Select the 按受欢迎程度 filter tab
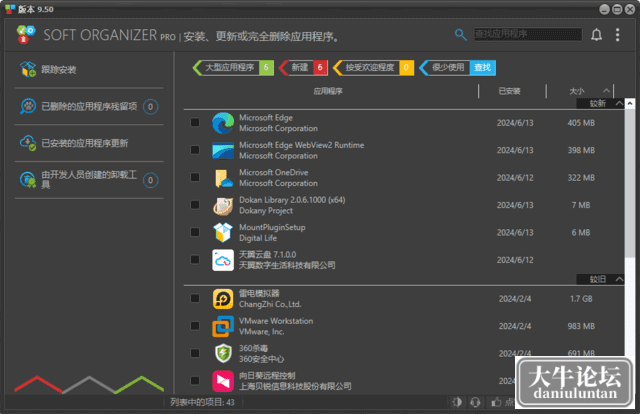The height and width of the screenshot is (414, 640). (x=373, y=67)
